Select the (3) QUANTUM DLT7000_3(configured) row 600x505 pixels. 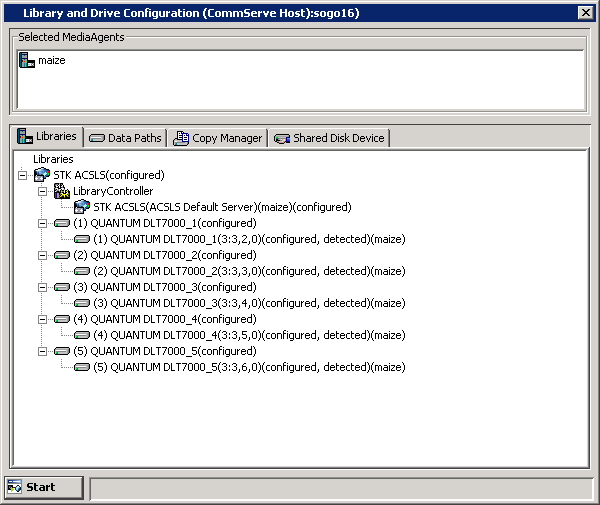coord(165,287)
